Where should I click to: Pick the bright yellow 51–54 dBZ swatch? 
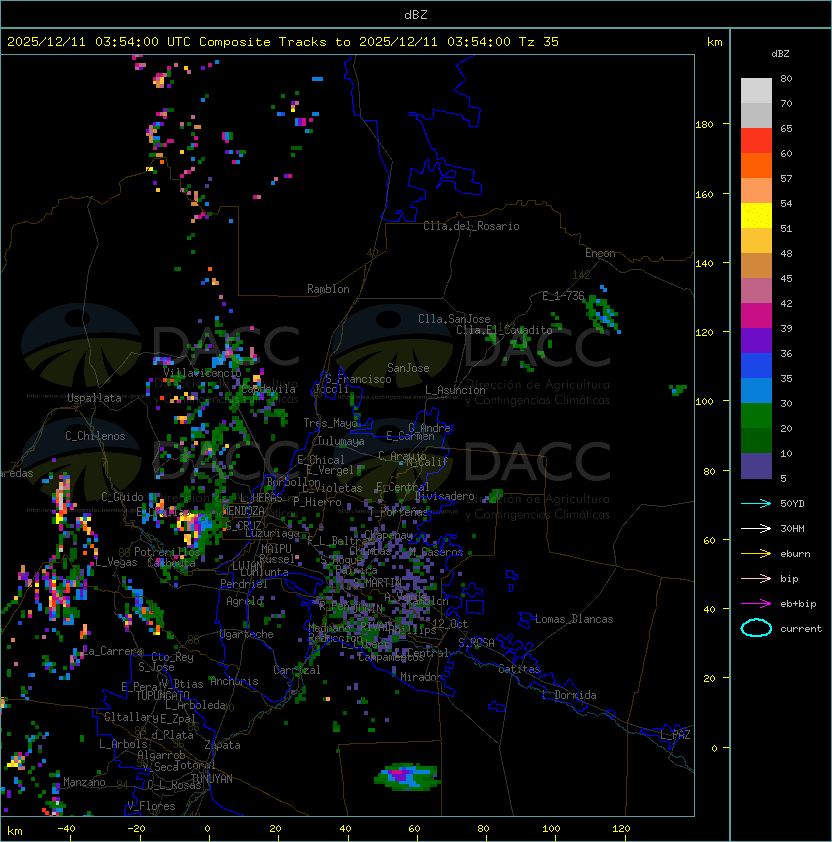coord(756,215)
